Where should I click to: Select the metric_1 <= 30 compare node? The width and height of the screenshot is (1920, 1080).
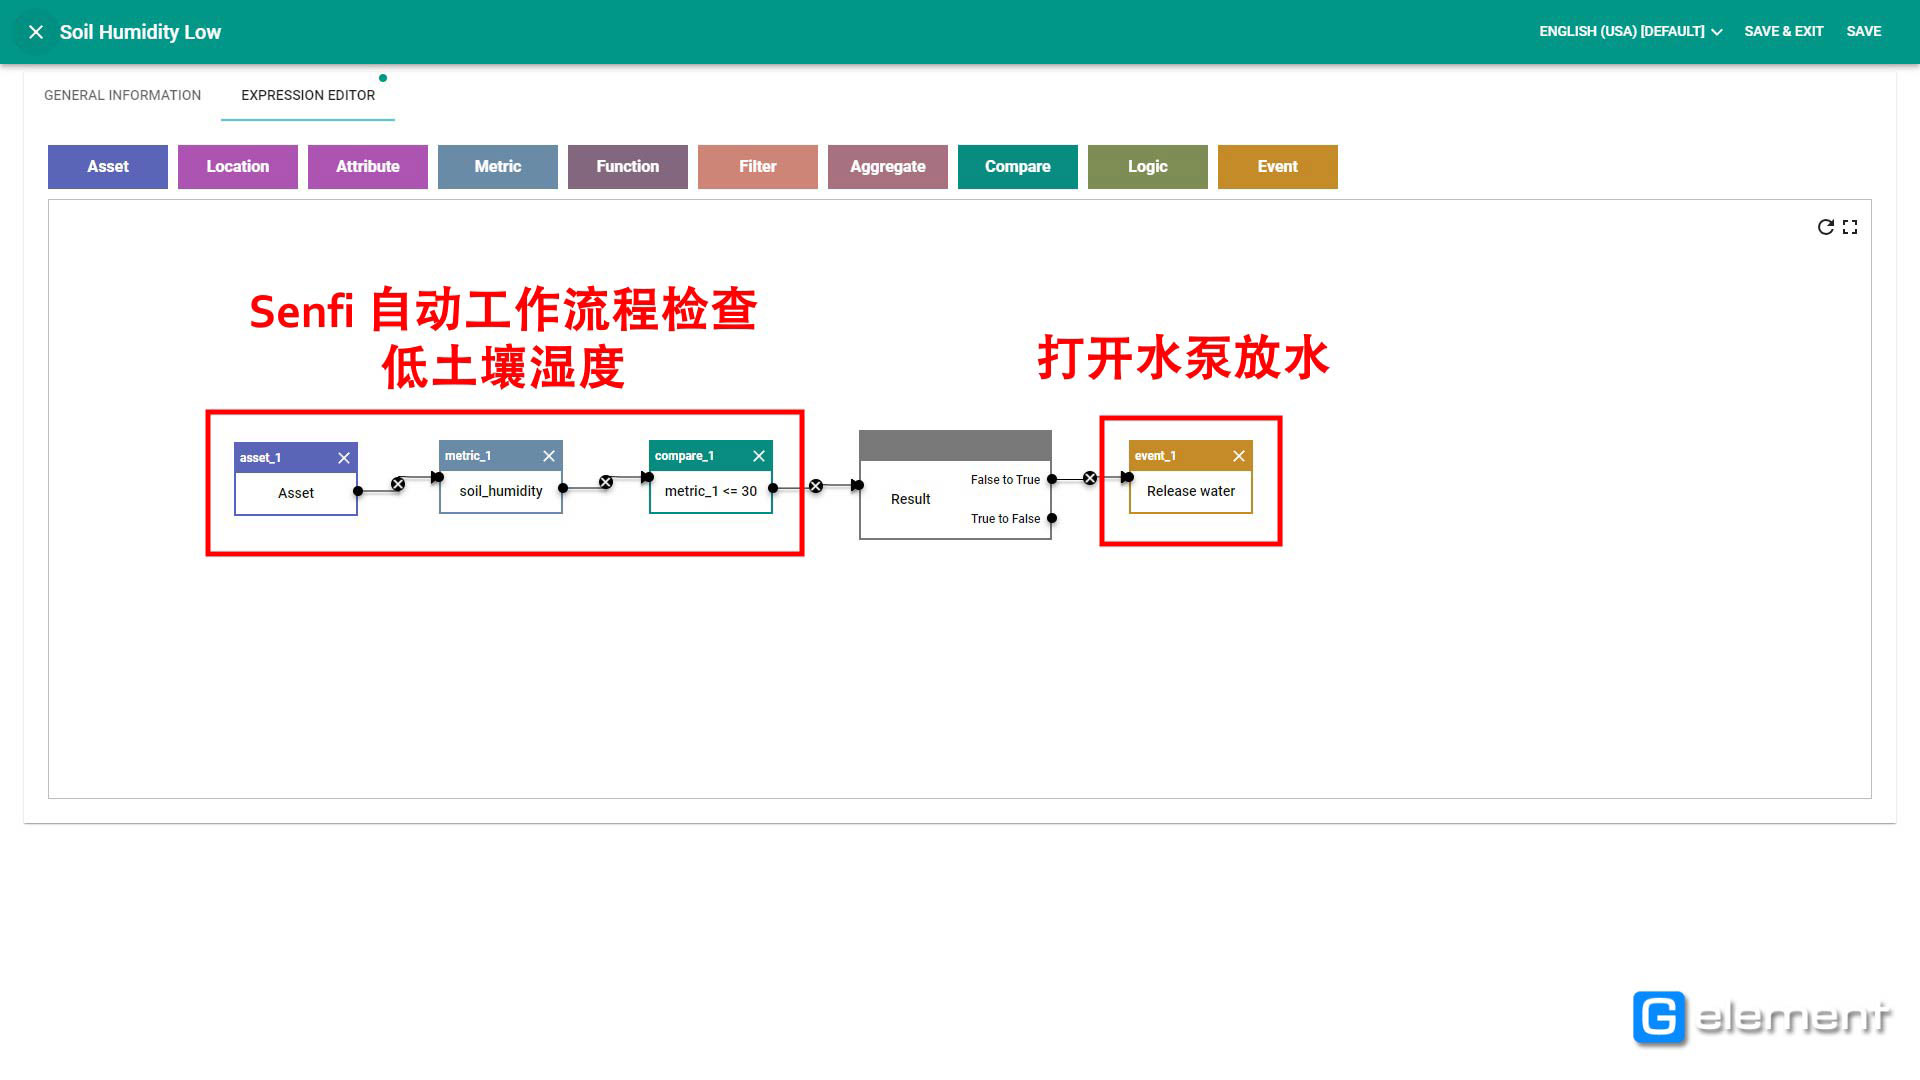(x=711, y=491)
